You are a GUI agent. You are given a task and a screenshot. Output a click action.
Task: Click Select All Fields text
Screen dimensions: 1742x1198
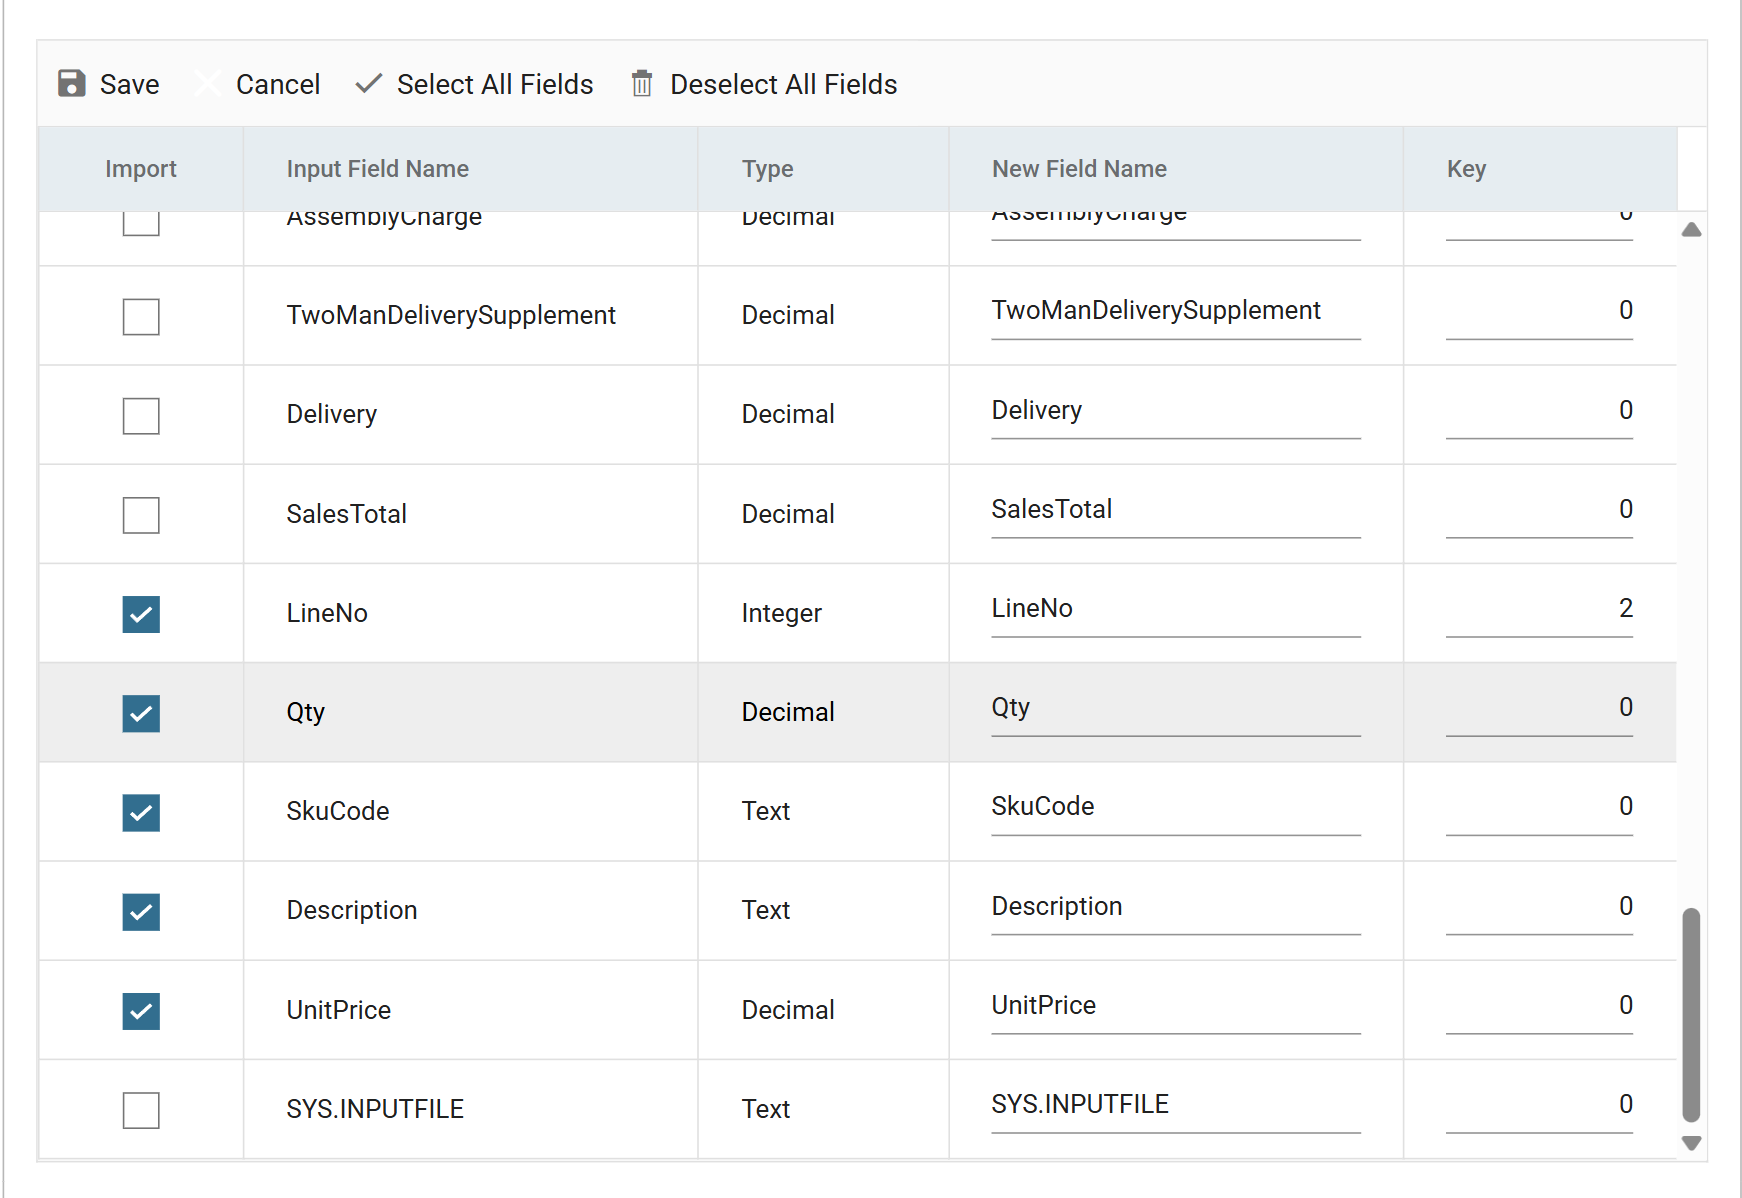click(495, 84)
